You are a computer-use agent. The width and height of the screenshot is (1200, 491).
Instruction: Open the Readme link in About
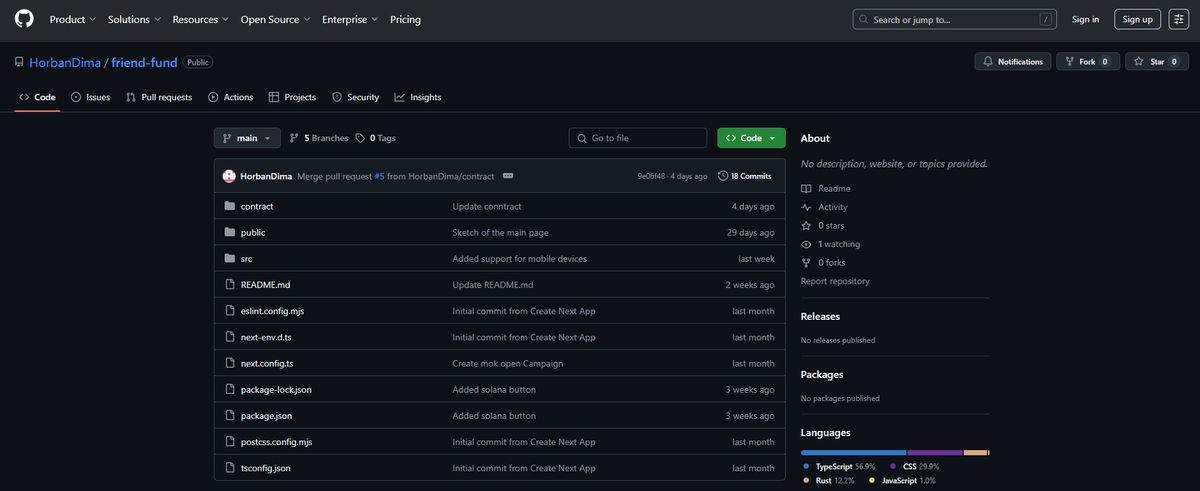pos(826,189)
